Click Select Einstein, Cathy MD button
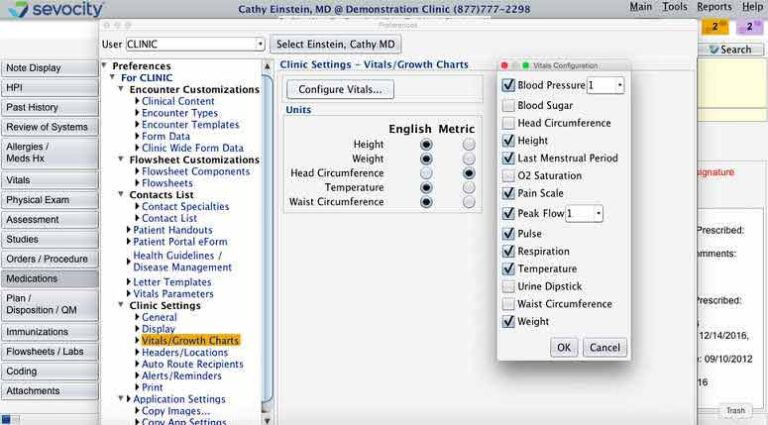768x425 pixels. 336,44
